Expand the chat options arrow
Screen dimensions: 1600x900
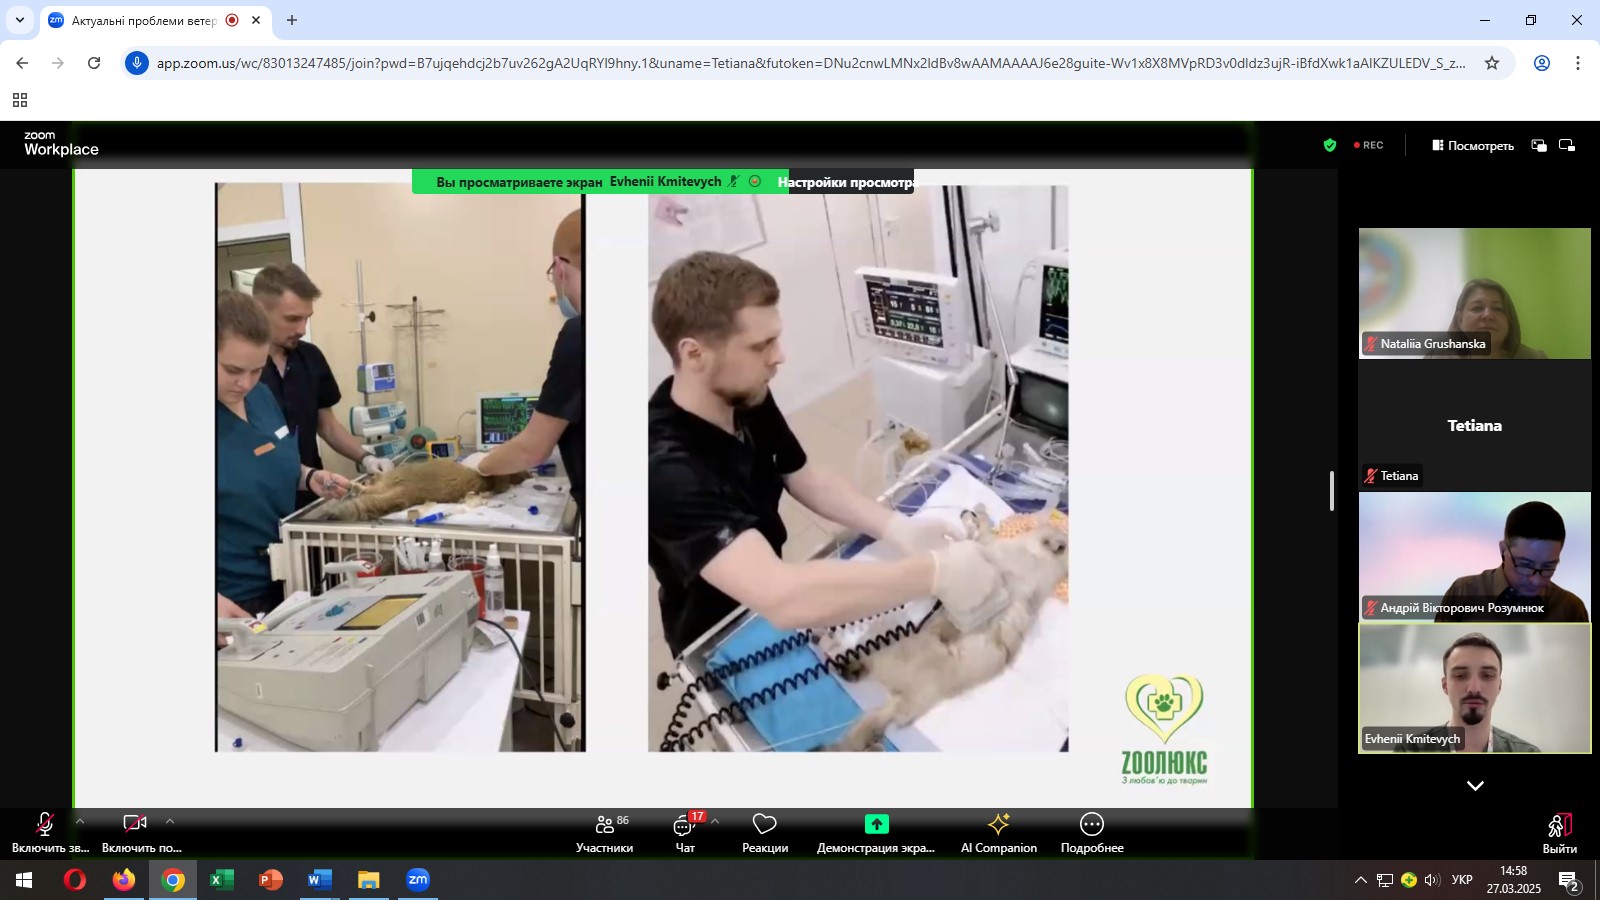(x=715, y=822)
